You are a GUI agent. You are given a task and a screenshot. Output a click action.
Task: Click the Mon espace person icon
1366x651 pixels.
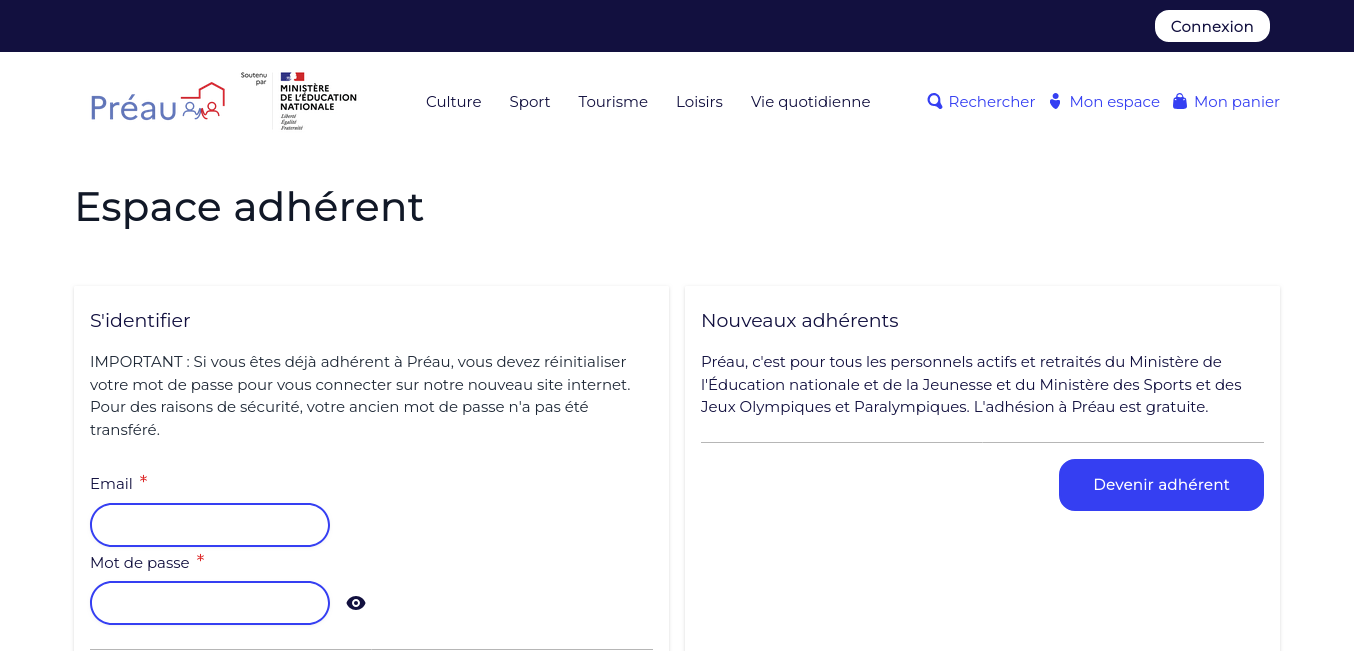[x=1055, y=101]
